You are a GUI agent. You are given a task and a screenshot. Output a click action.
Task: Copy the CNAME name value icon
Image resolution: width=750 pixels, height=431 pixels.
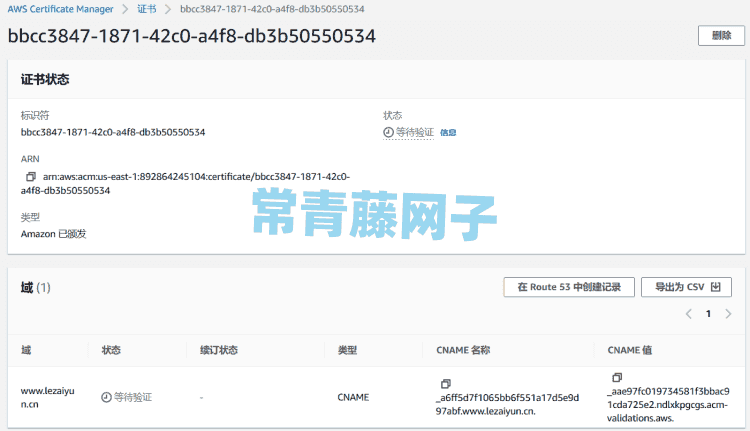pyautogui.click(x=445, y=384)
